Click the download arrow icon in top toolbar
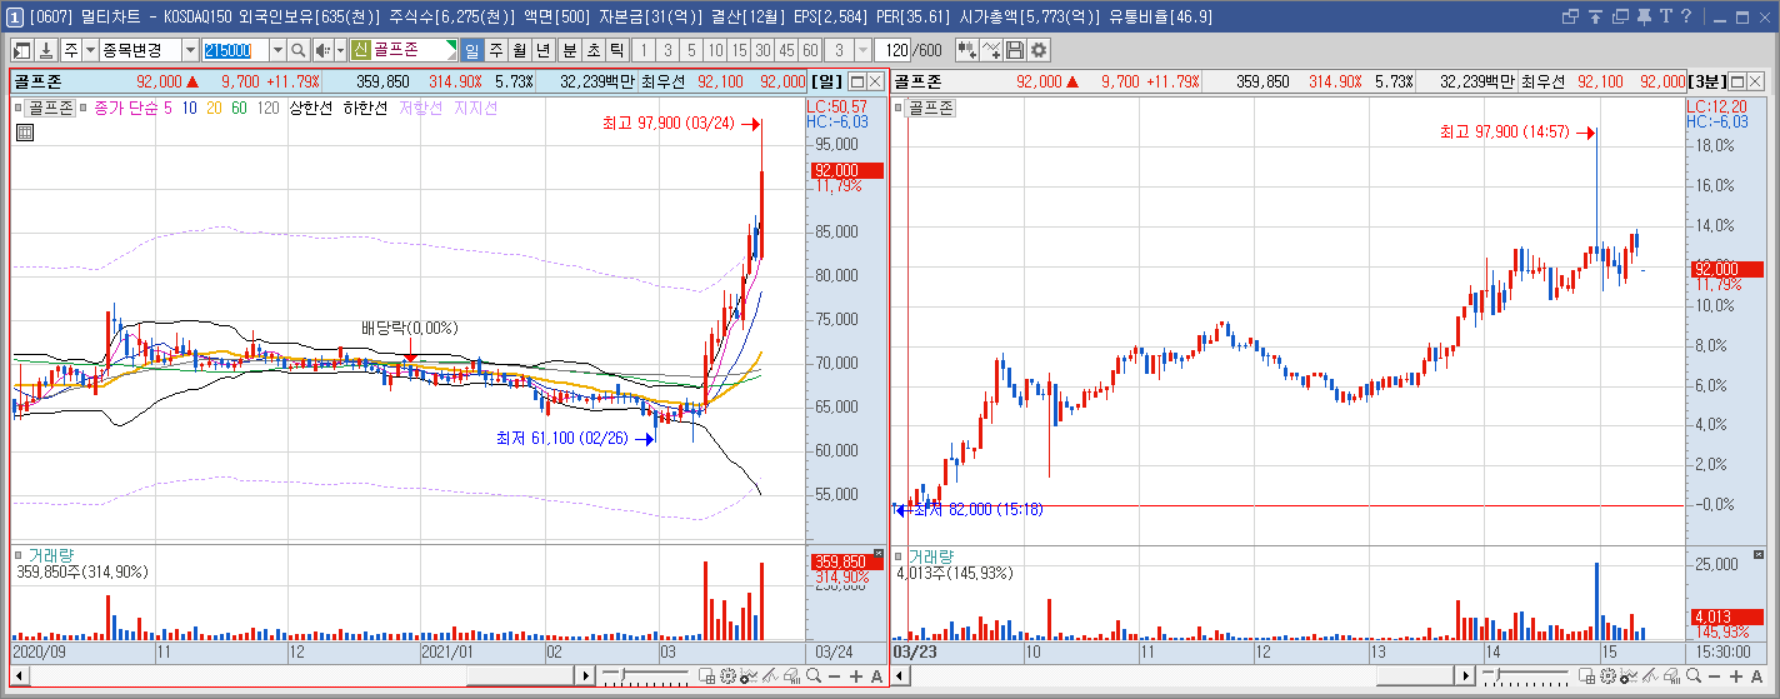This screenshot has width=1780, height=699. tap(45, 50)
